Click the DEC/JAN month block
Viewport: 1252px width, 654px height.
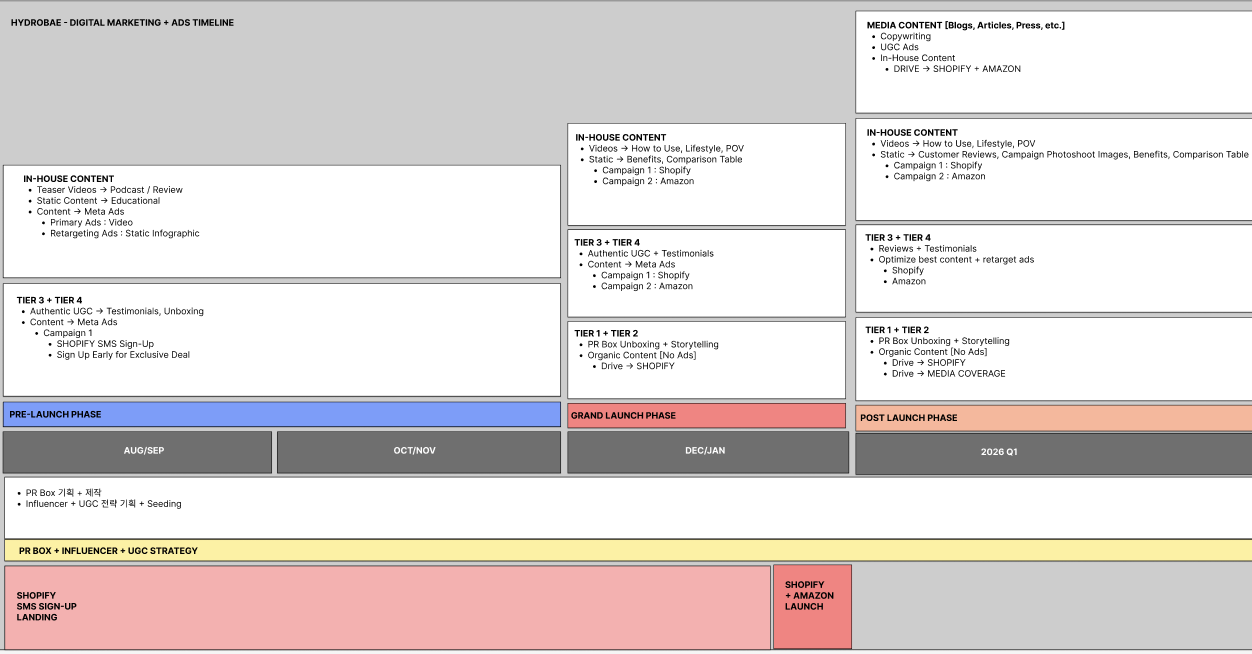(x=706, y=451)
